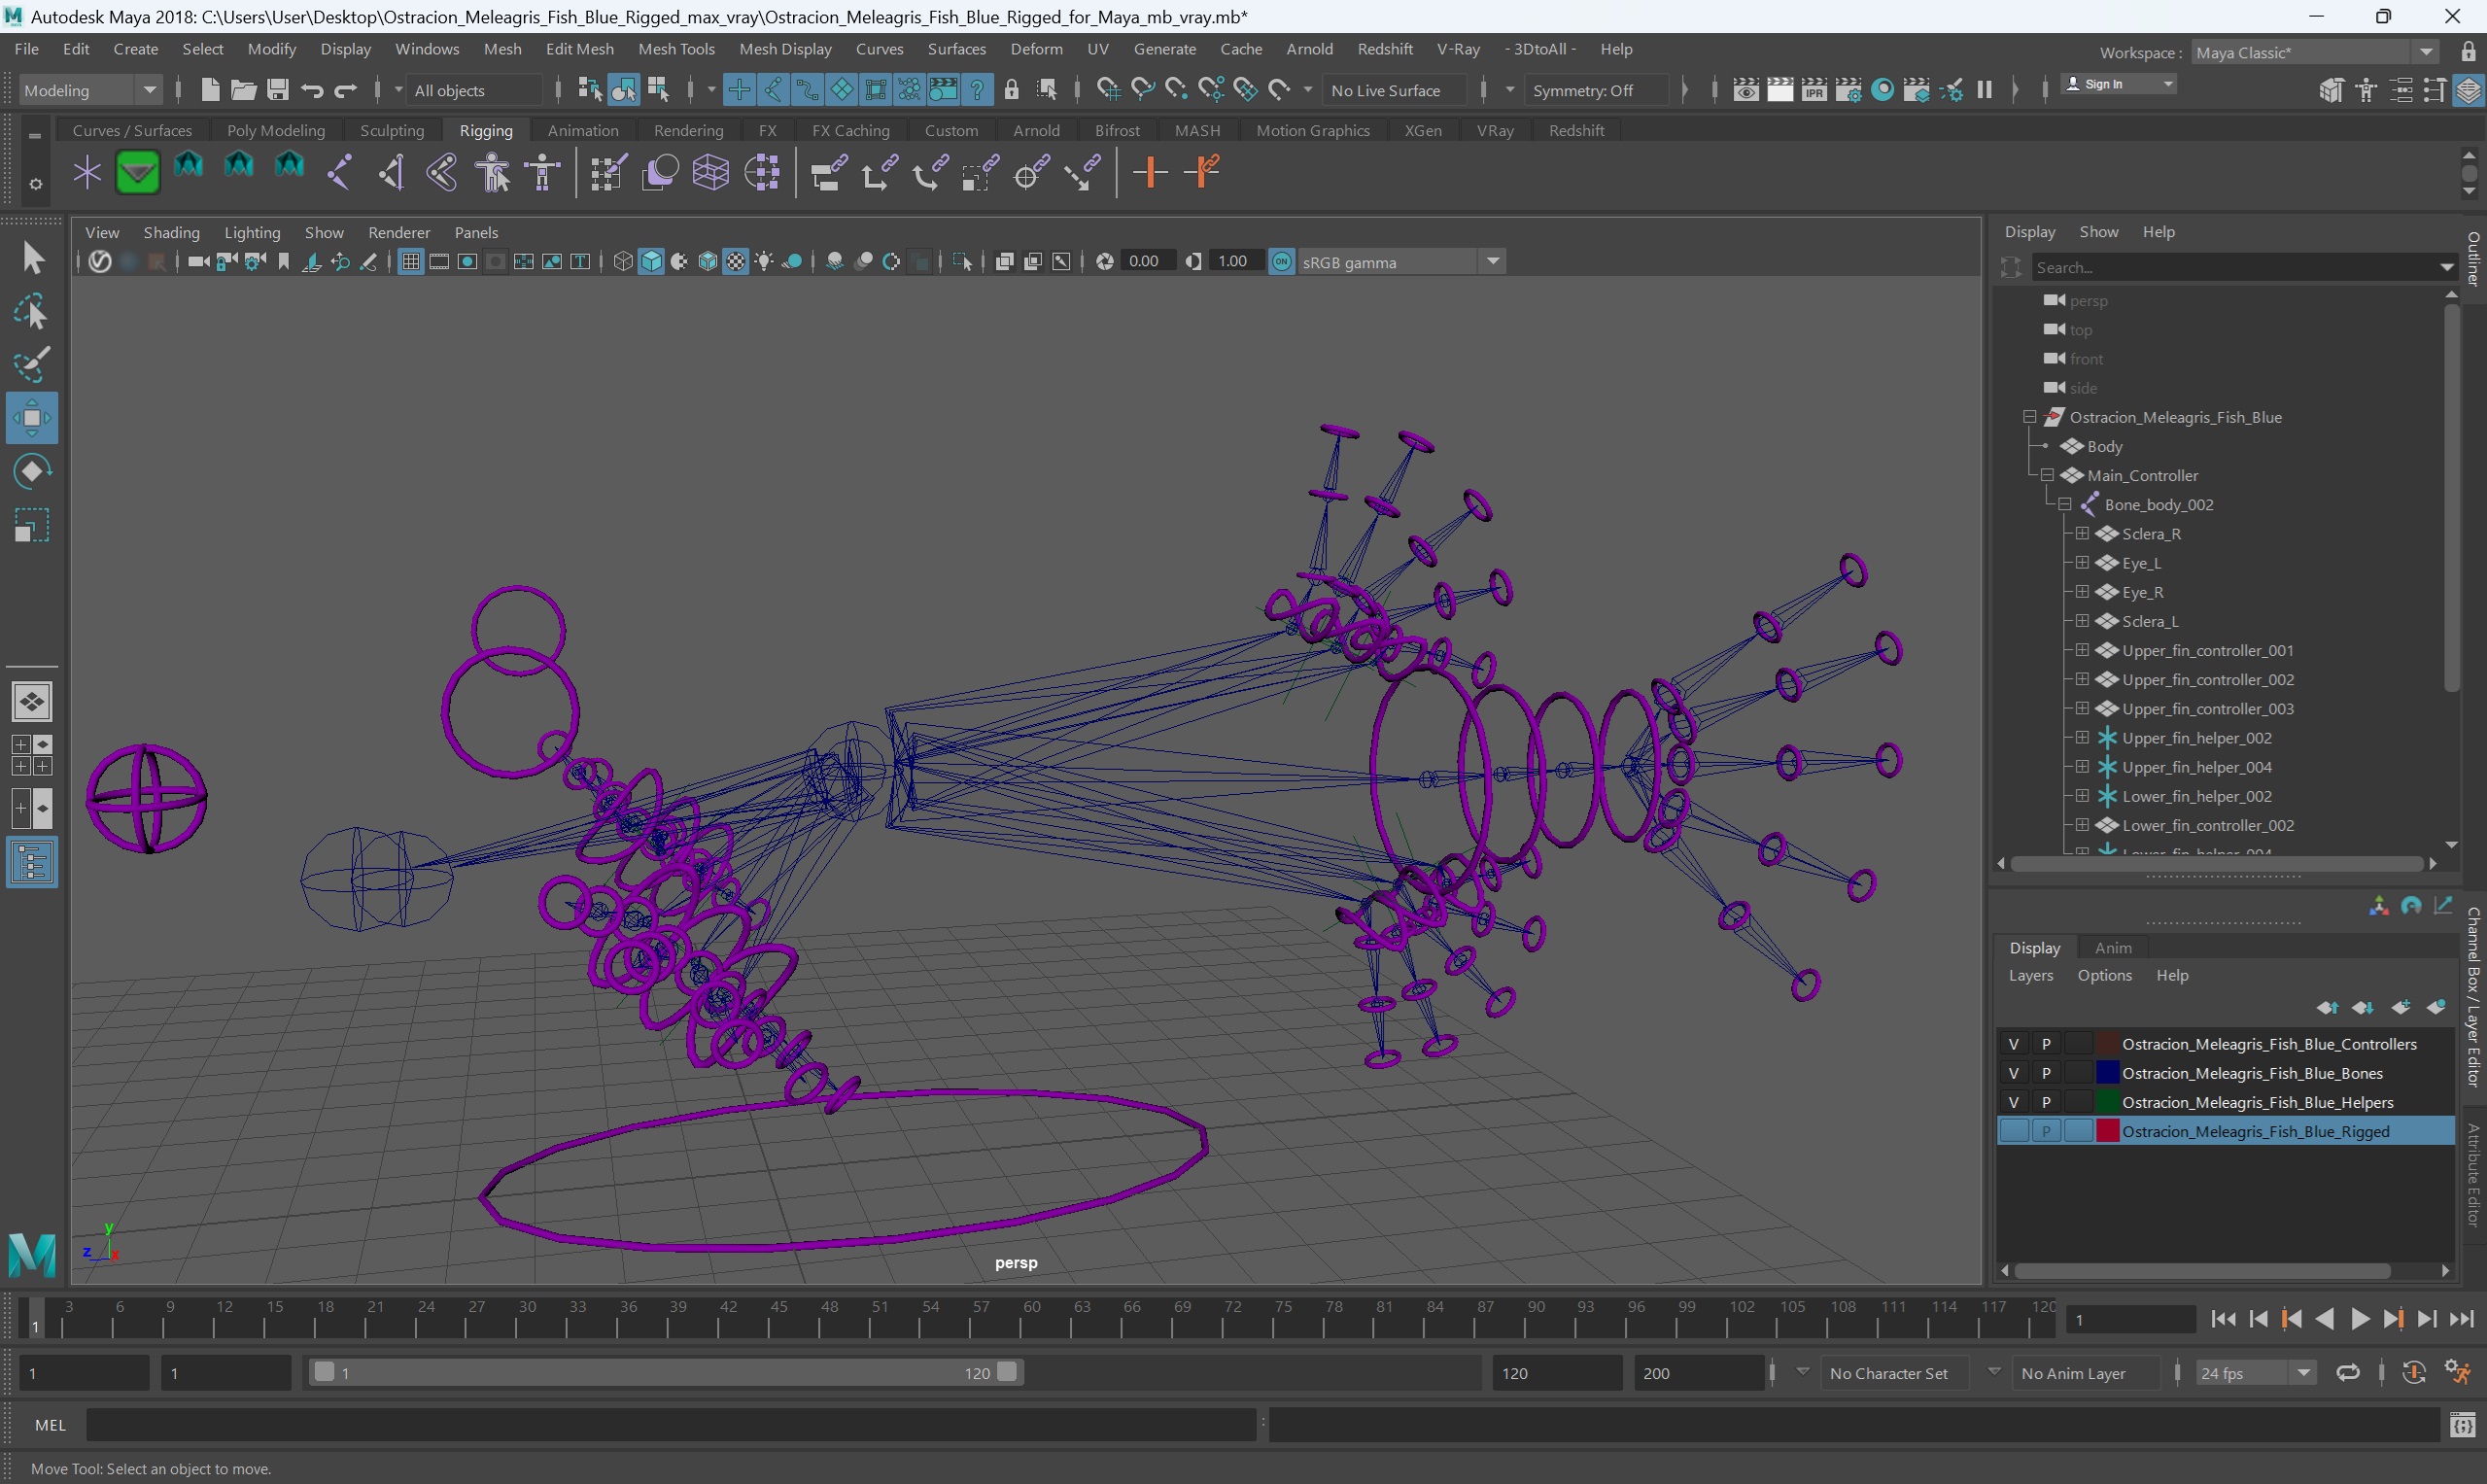Collapse the Main_Controller node
2487x1484 pixels.
pyautogui.click(x=2047, y=475)
